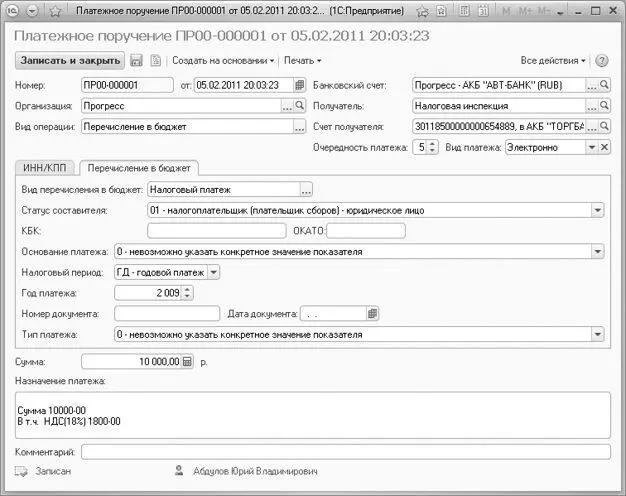Click magnifier icon next to Банковский счет
The image size is (626, 496).
click(x=604, y=85)
